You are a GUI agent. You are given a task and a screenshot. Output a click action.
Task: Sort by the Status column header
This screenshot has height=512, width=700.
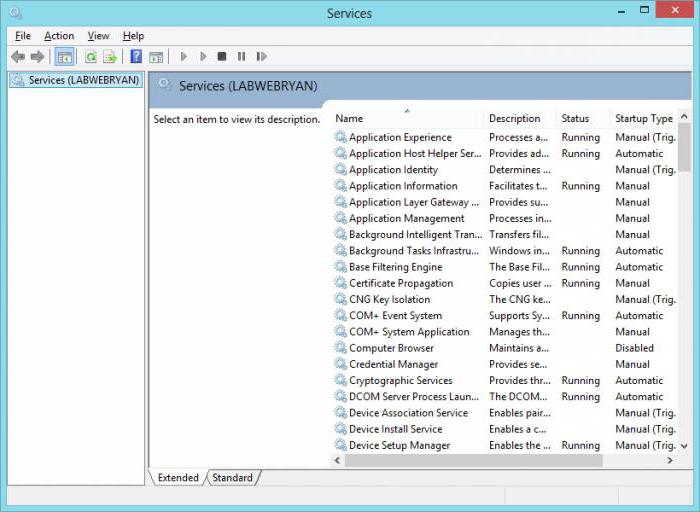[583, 118]
